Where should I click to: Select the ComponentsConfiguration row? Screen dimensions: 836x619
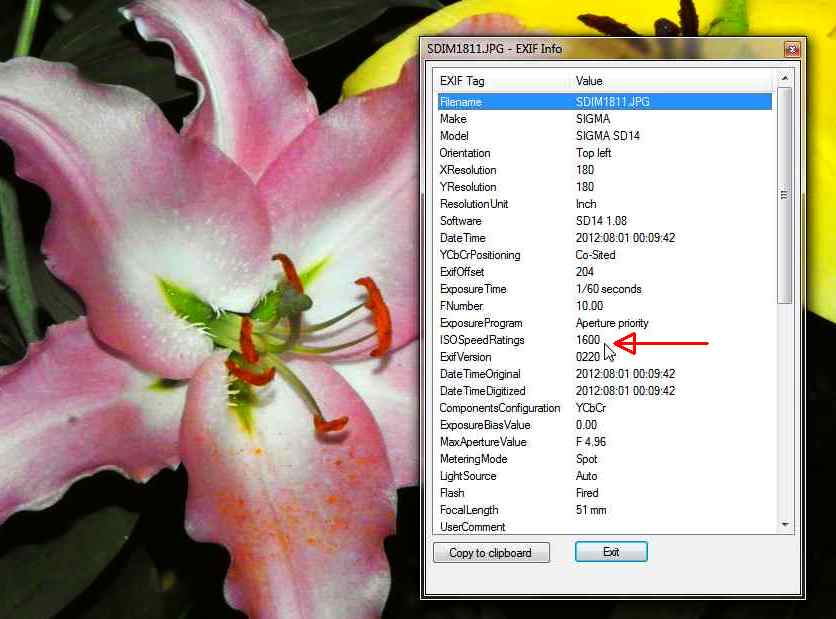[x=605, y=408]
